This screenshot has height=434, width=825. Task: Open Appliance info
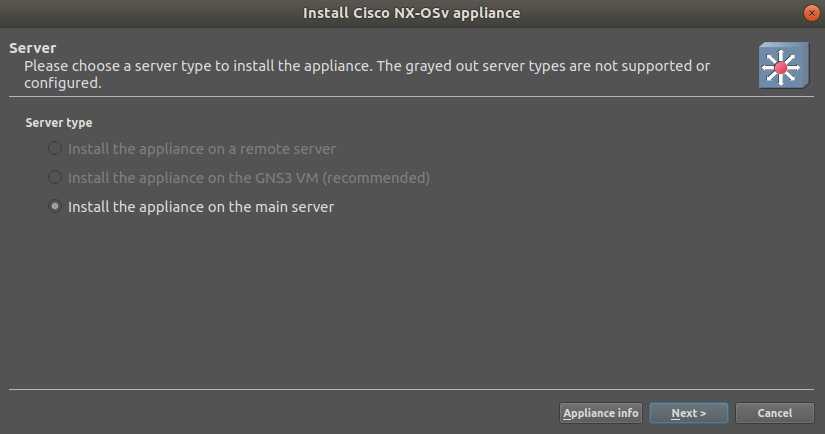coord(600,413)
